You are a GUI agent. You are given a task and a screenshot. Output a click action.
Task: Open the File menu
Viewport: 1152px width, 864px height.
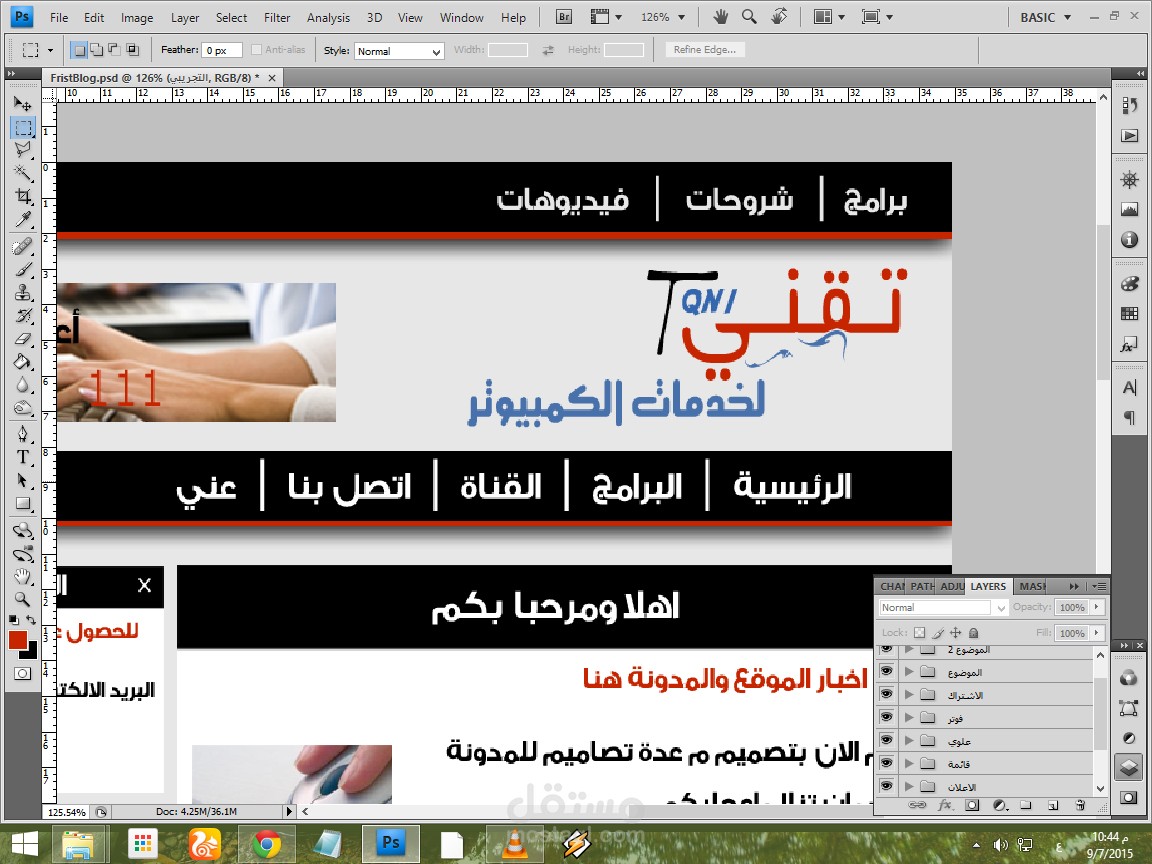(59, 18)
